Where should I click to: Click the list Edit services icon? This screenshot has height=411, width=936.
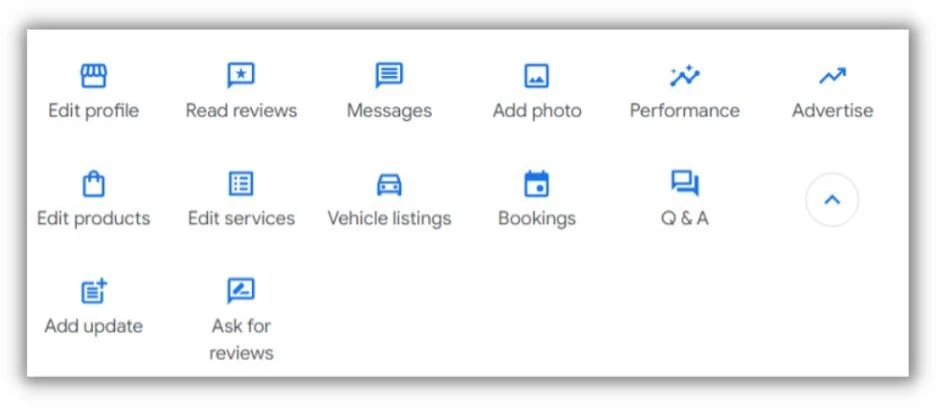coord(241,184)
